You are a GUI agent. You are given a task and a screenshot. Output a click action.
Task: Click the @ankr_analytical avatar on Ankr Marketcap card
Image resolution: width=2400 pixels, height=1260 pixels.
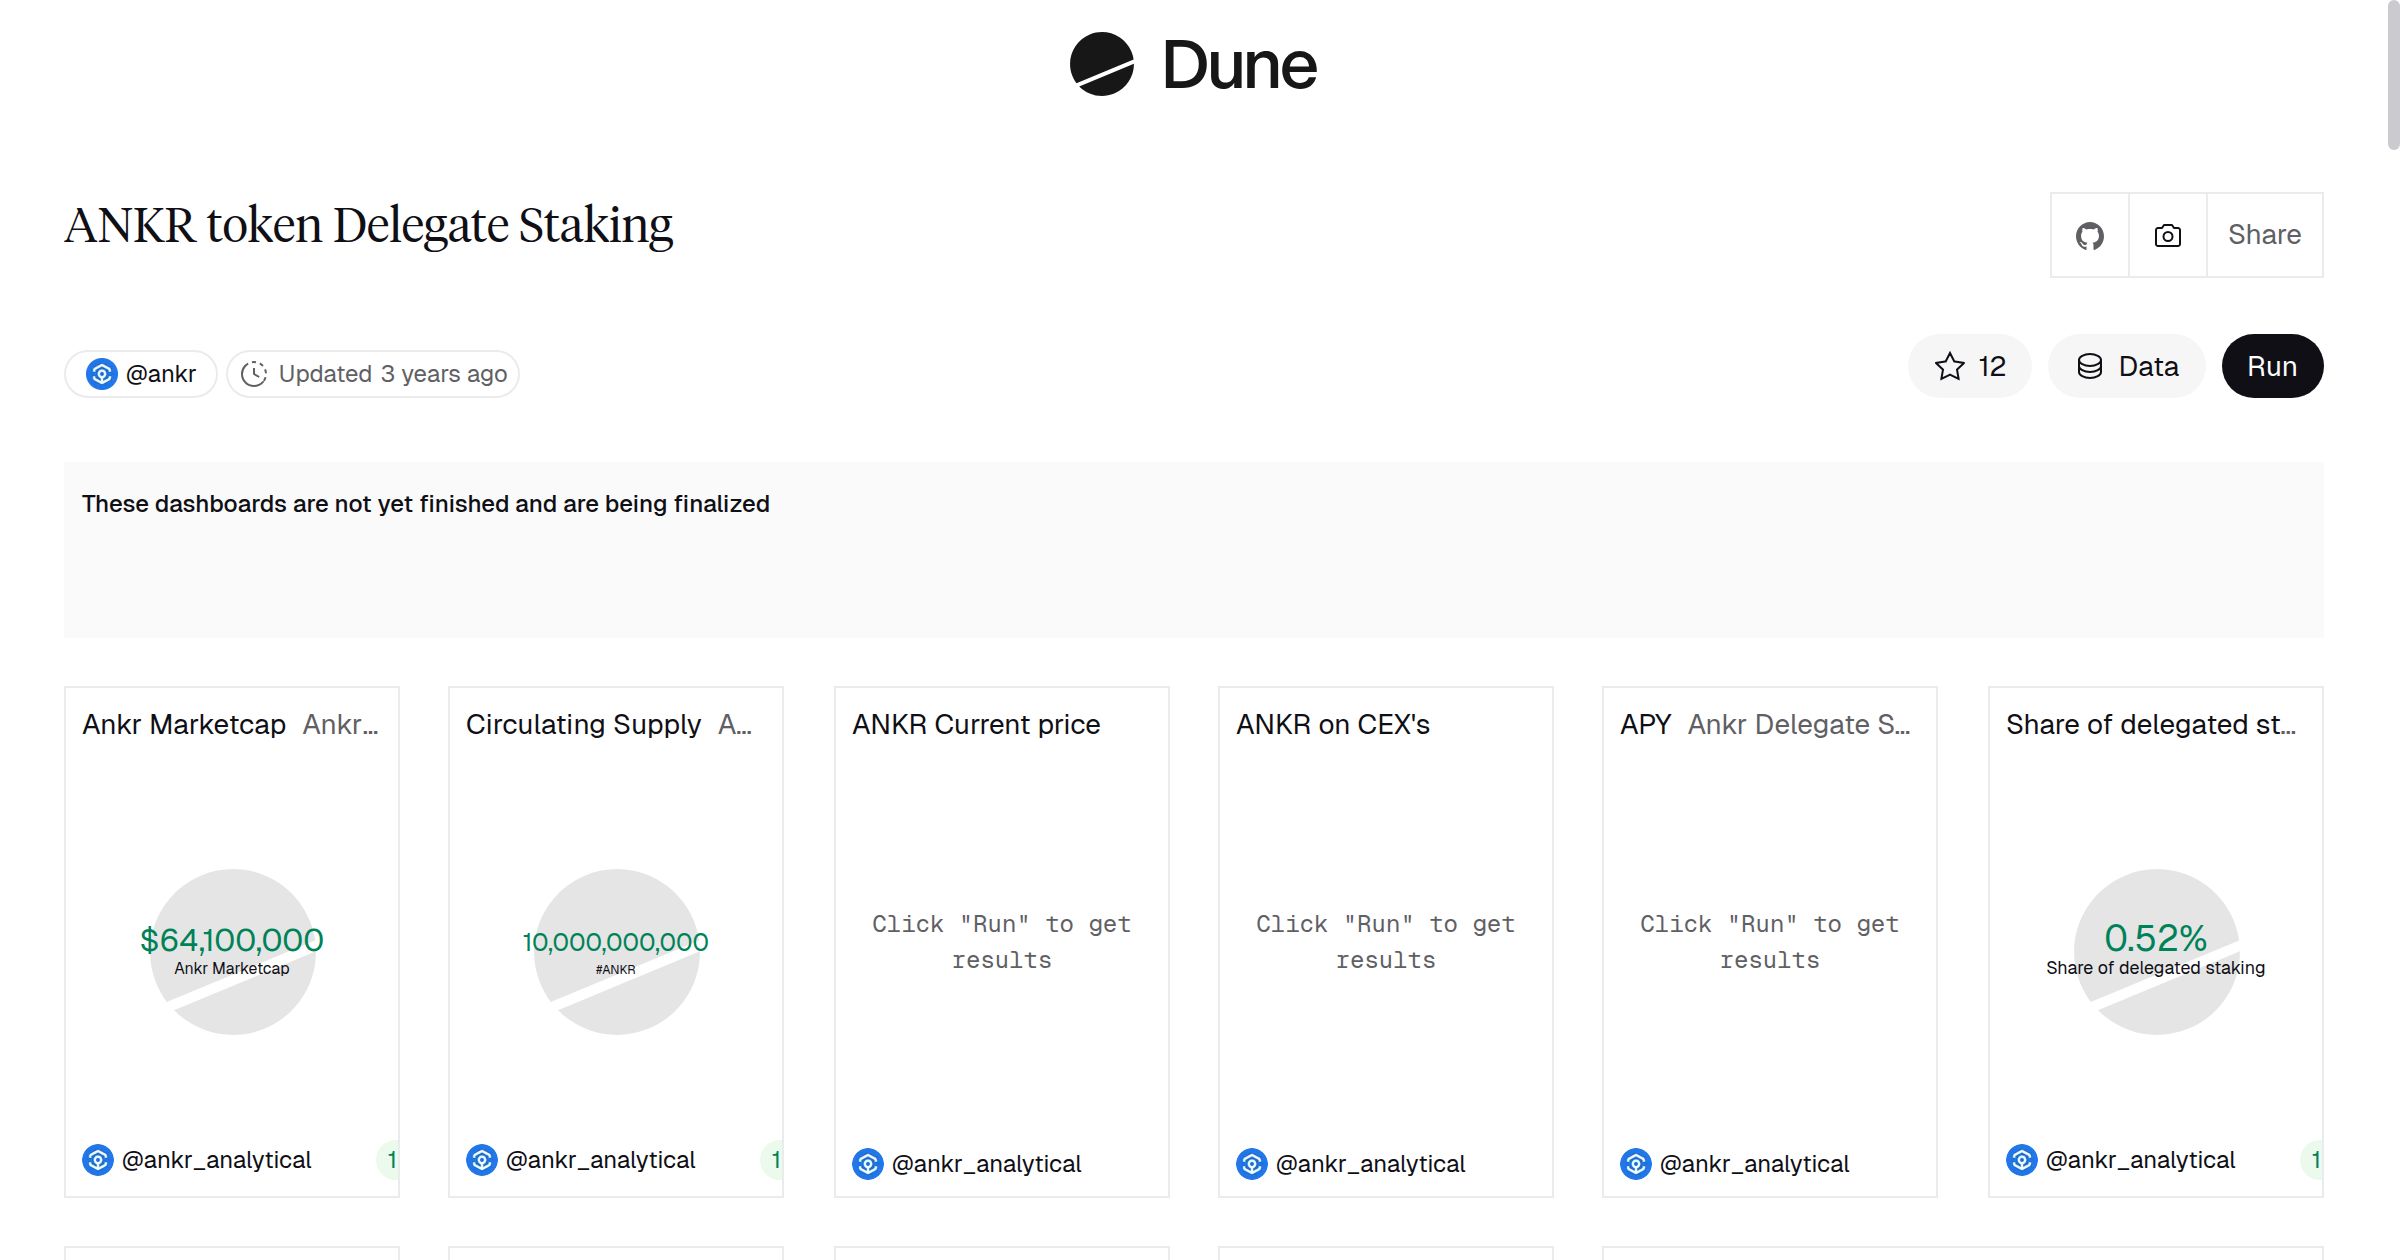click(97, 1161)
